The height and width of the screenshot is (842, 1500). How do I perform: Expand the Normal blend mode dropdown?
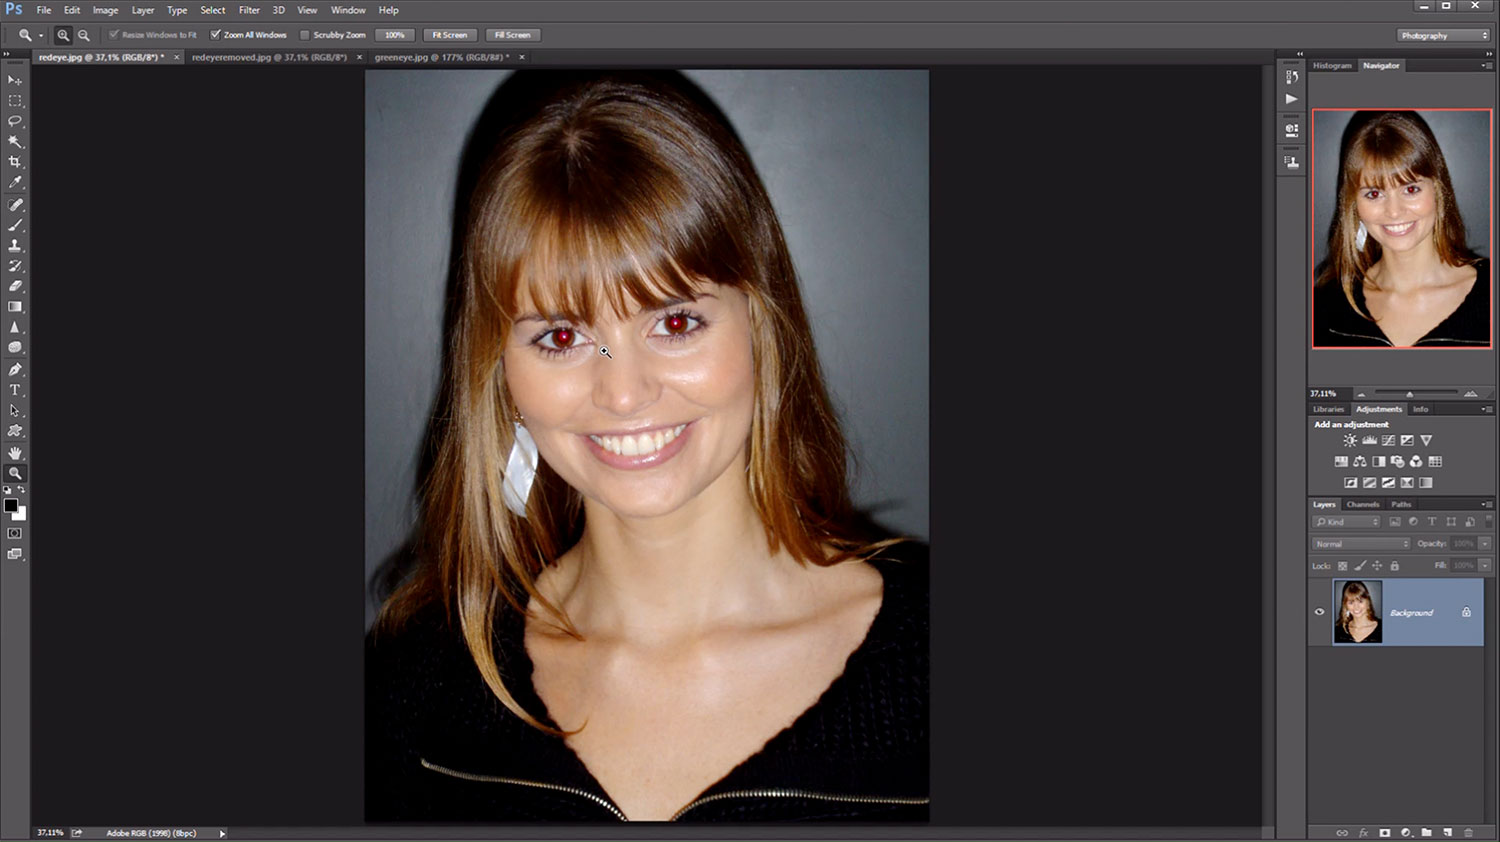[1360, 544]
